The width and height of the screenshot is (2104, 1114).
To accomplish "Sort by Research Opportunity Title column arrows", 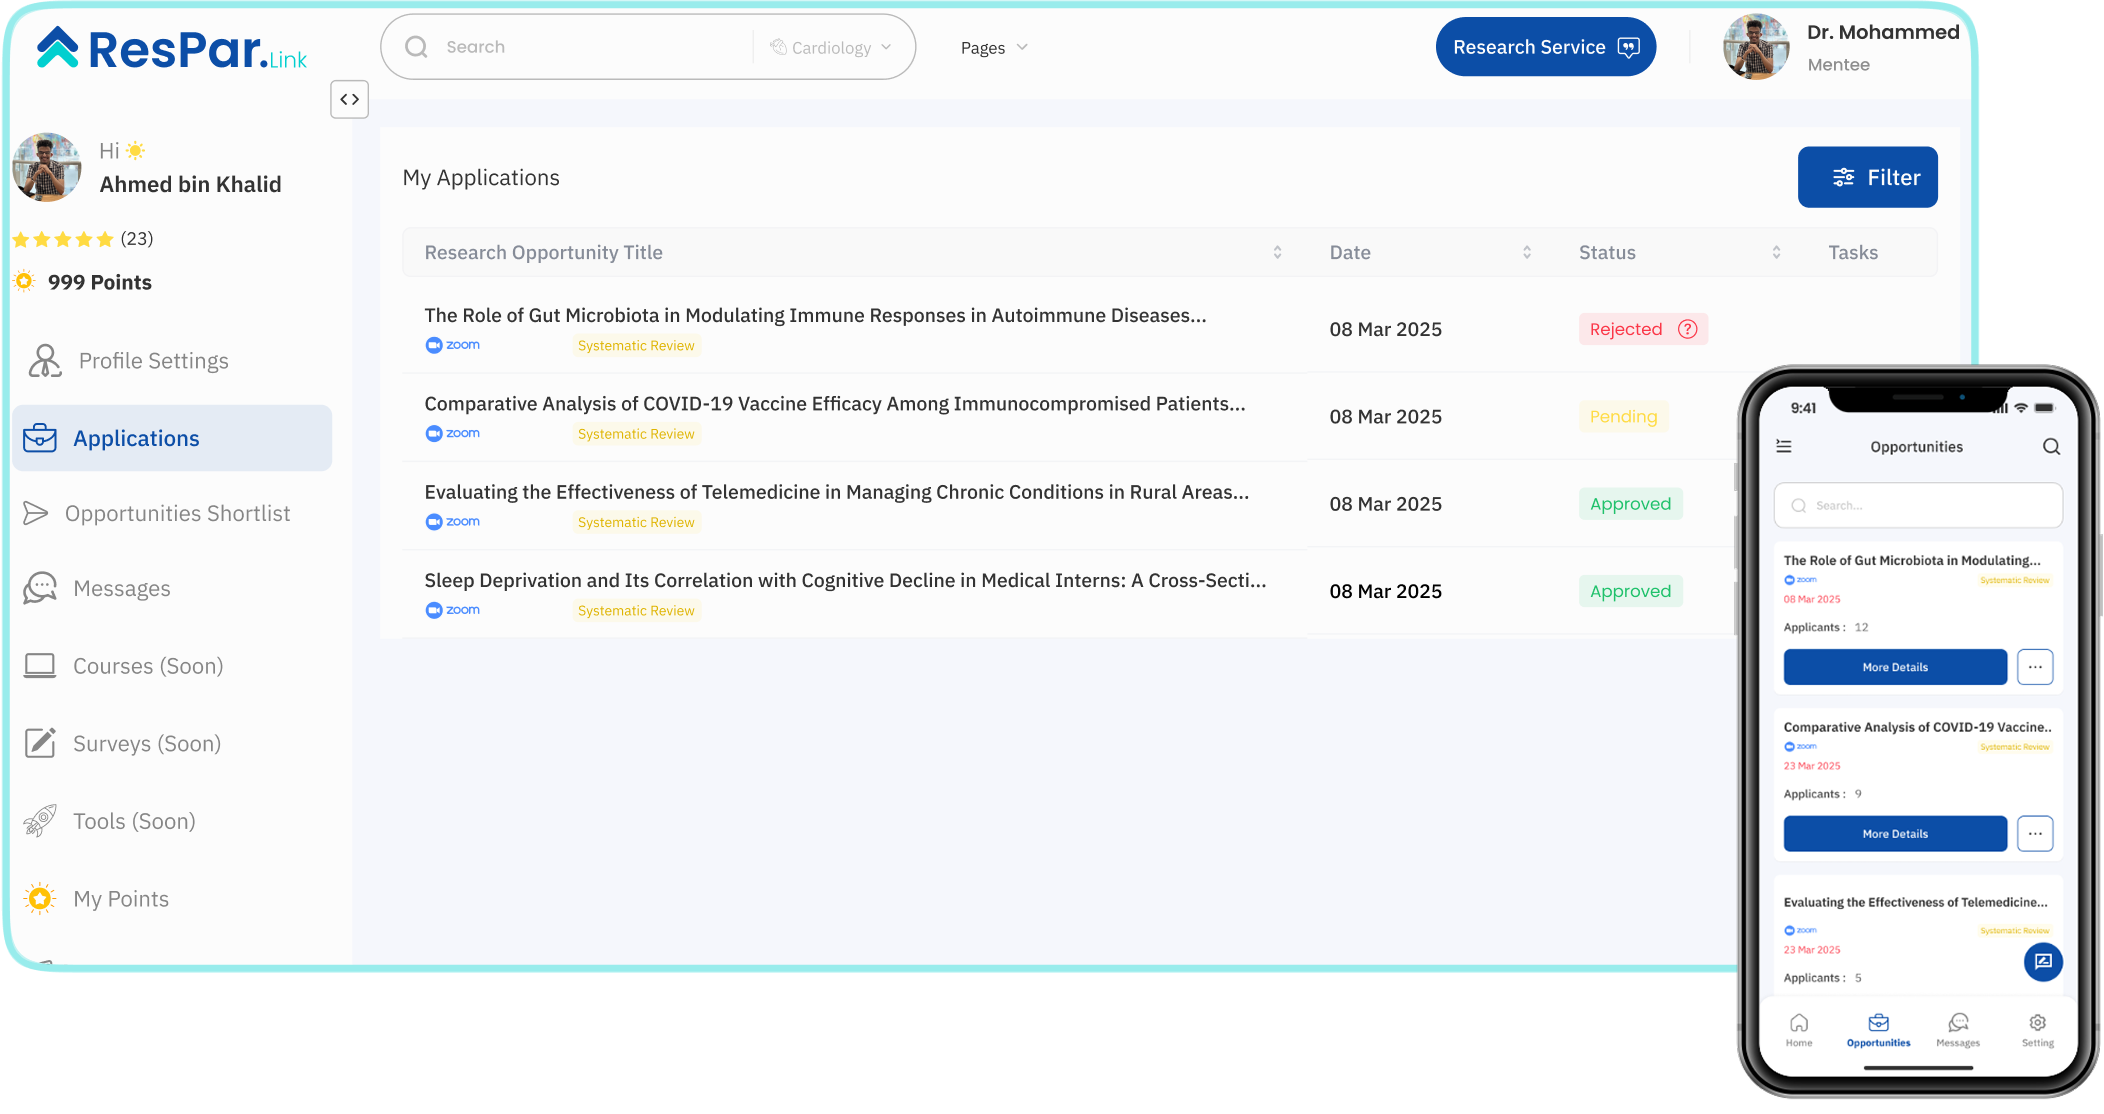I will coord(1277,252).
